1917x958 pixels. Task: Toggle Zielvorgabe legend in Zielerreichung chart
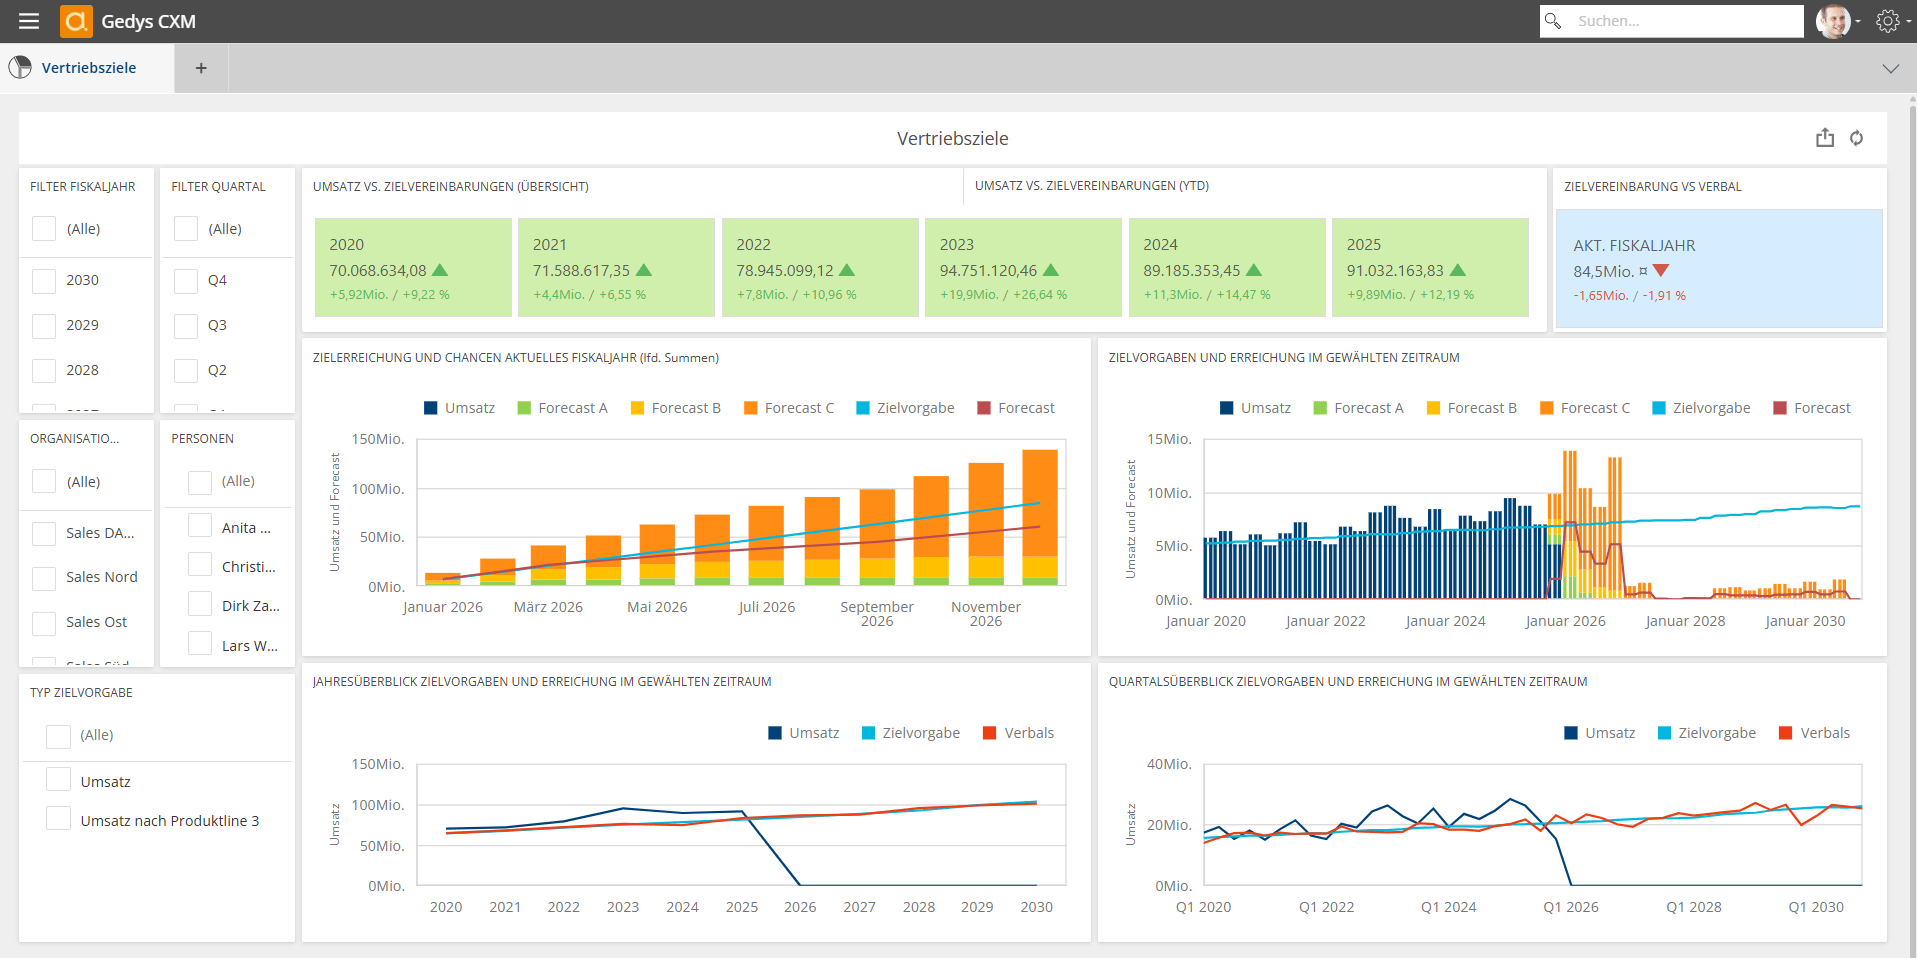tap(905, 408)
